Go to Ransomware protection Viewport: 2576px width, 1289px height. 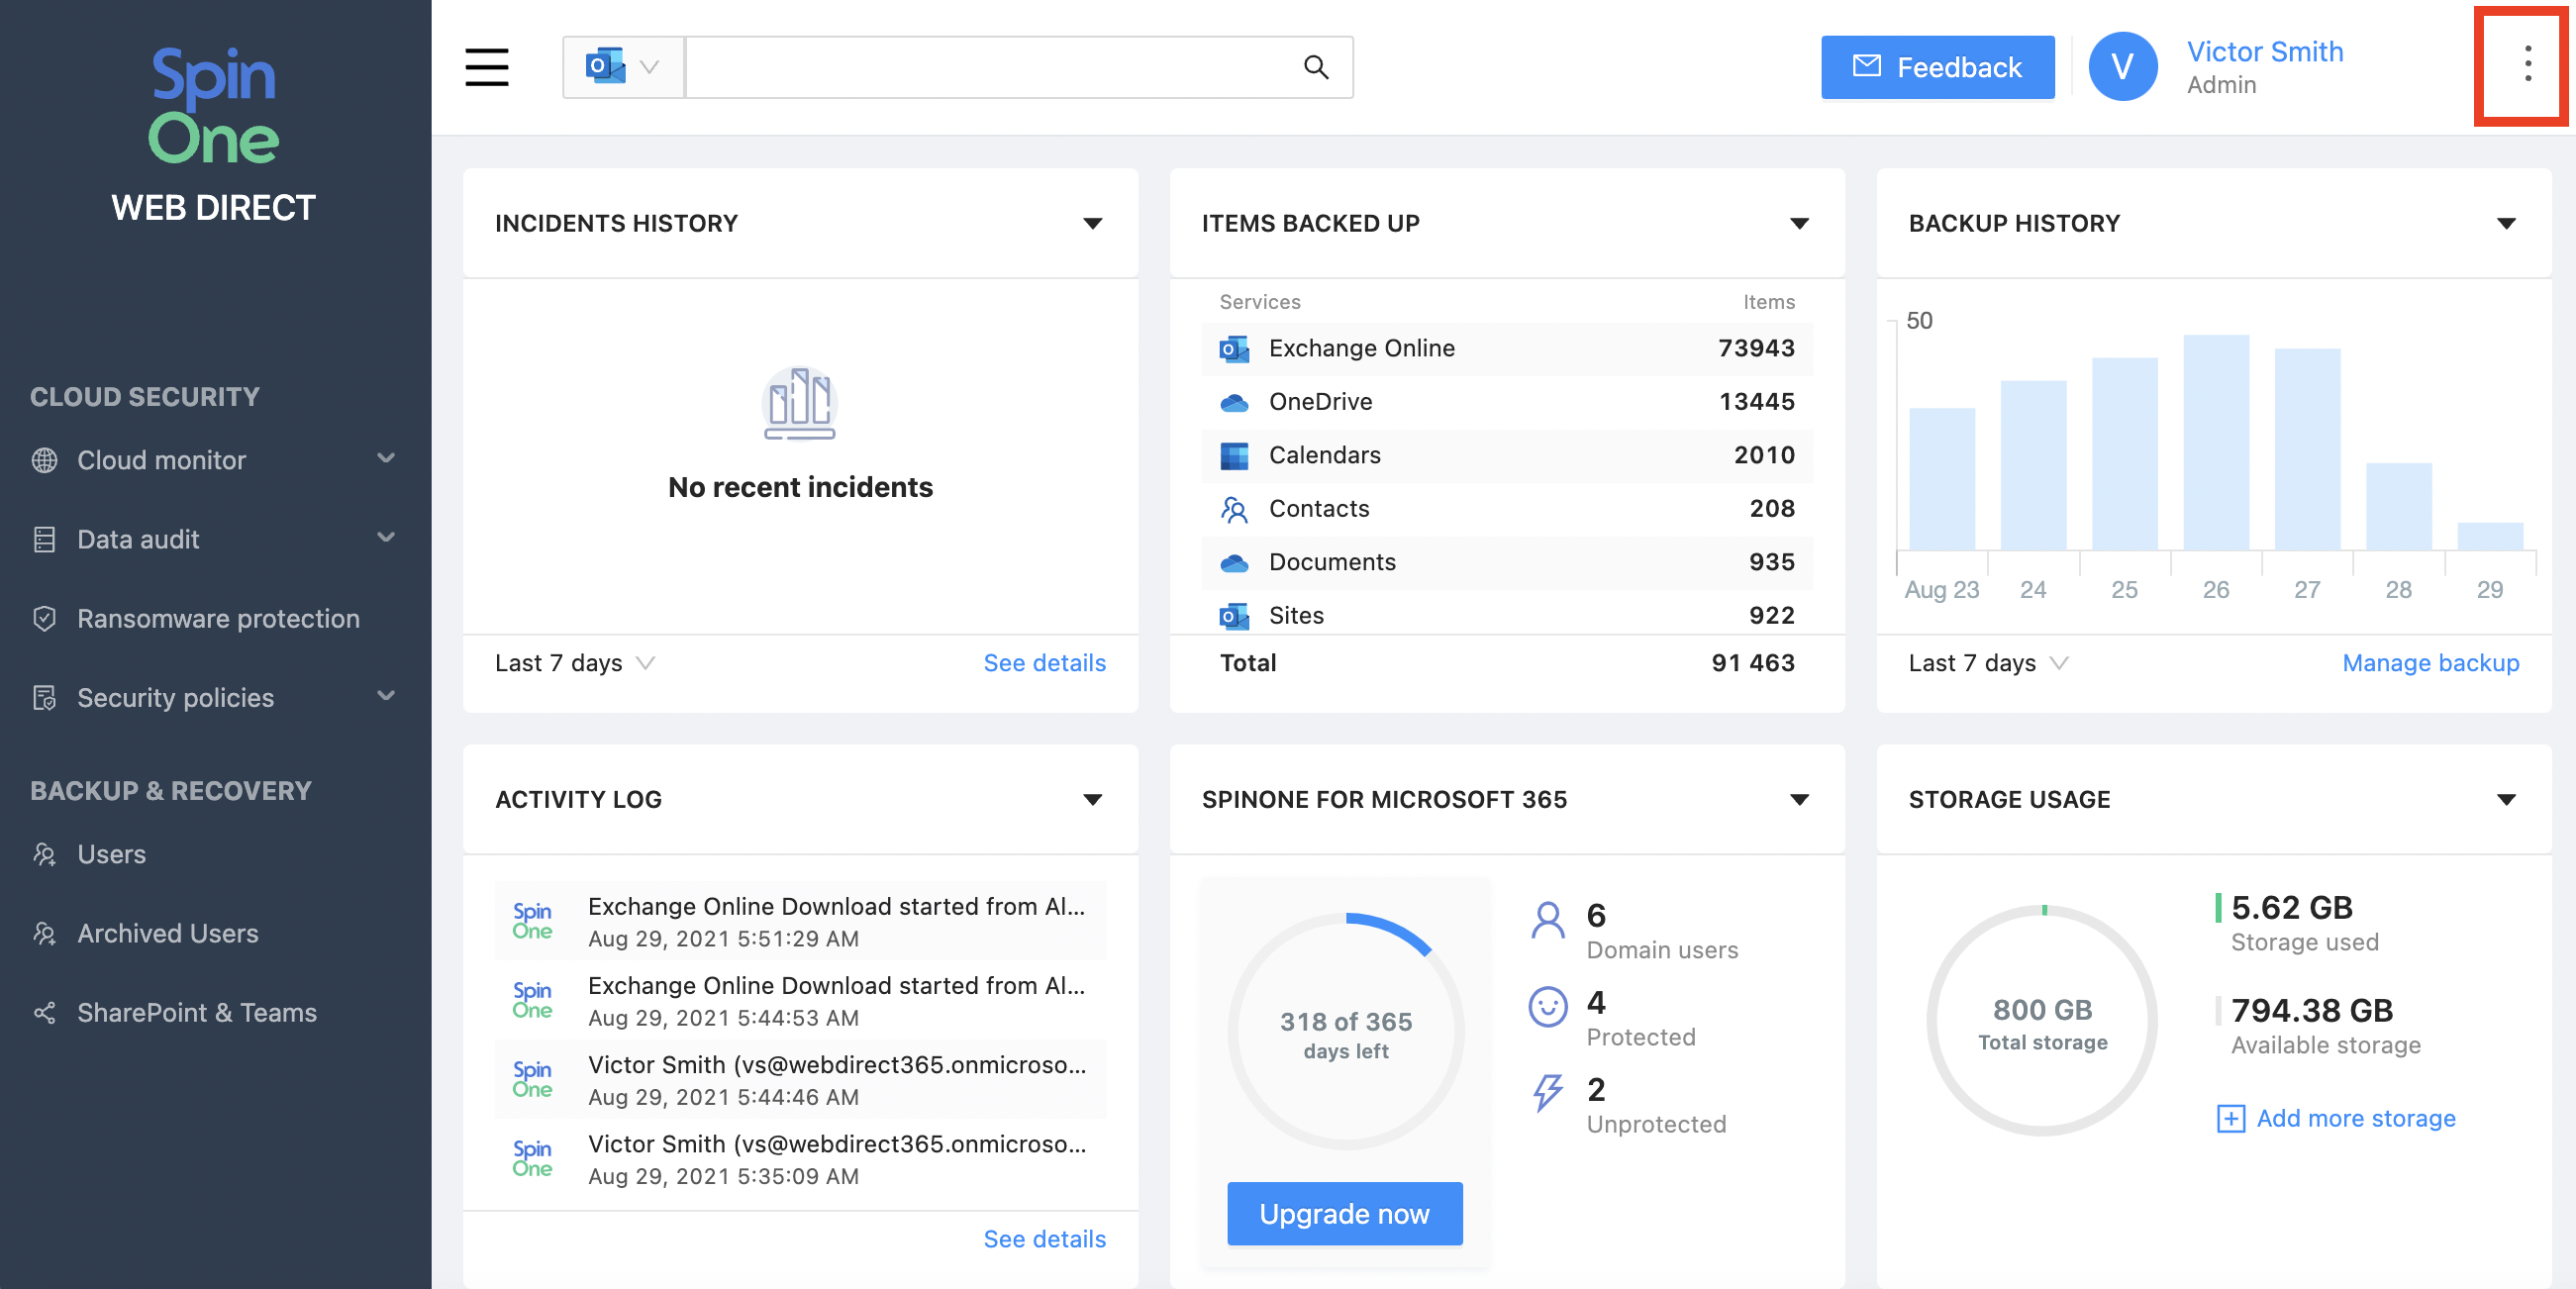[x=218, y=618]
